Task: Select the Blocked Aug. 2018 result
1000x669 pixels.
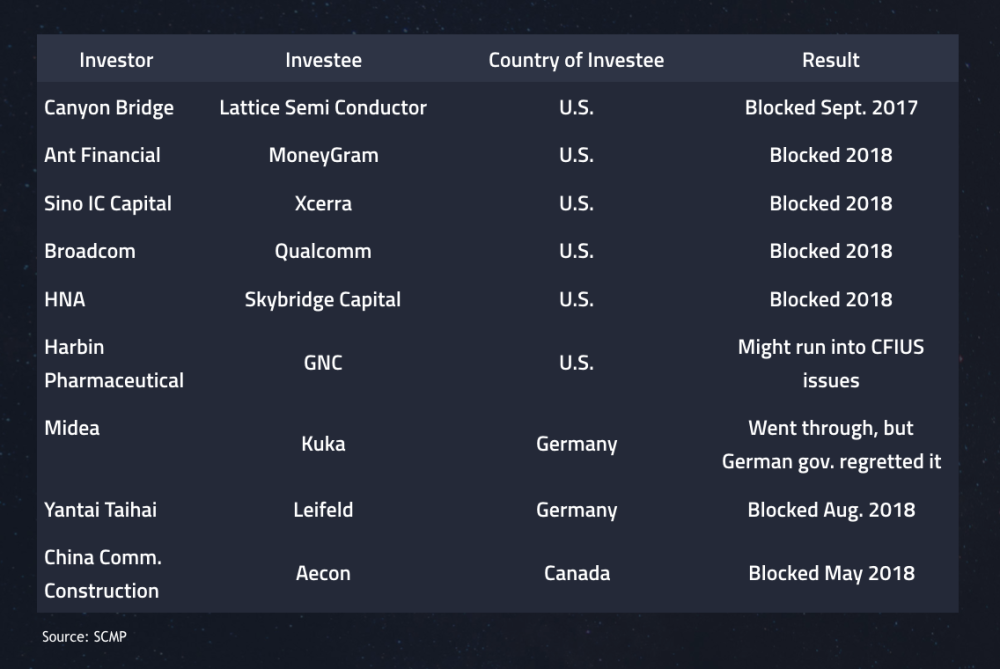Action: click(831, 510)
